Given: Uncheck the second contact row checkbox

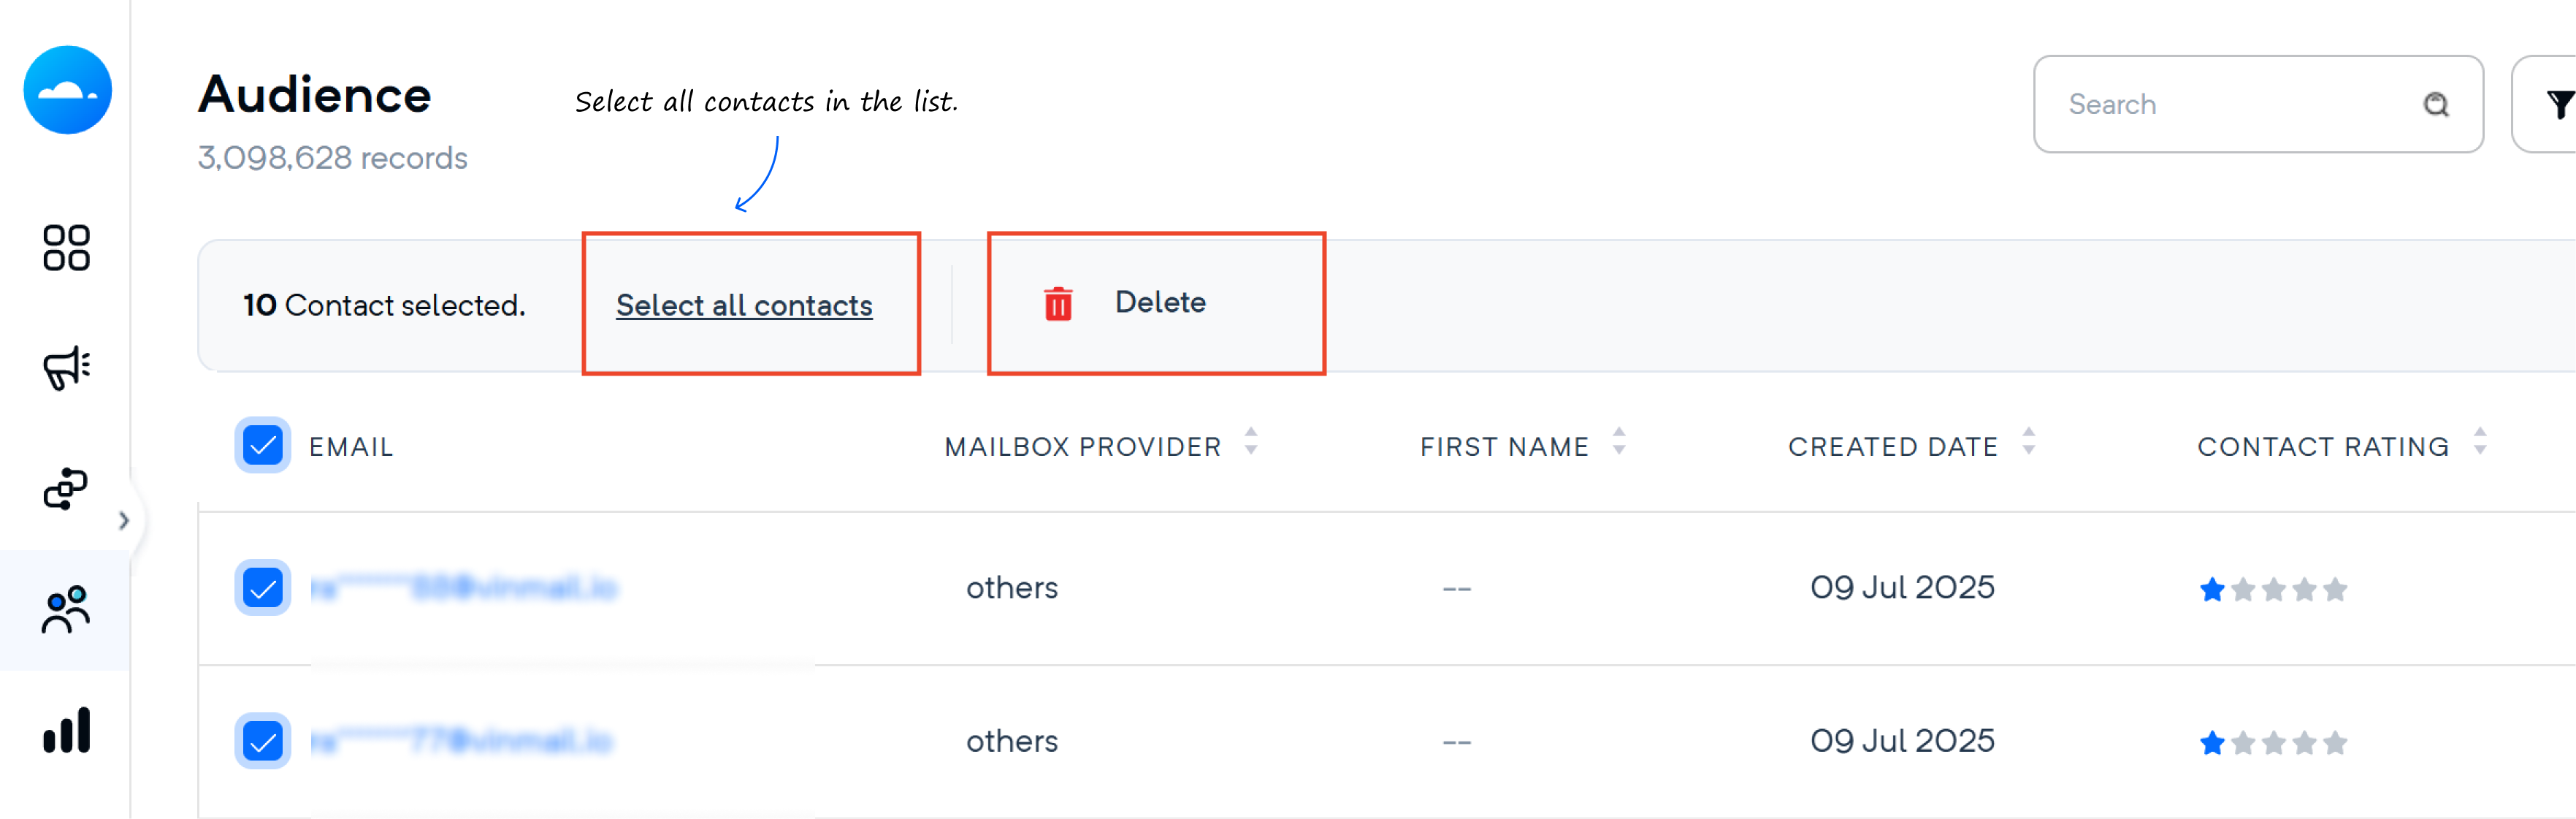Looking at the screenshot, I should point(263,741).
